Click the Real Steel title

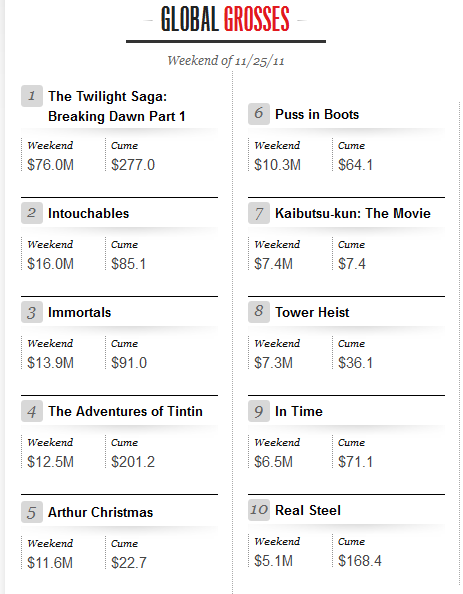pyautogui.click(x=308, y=510)
